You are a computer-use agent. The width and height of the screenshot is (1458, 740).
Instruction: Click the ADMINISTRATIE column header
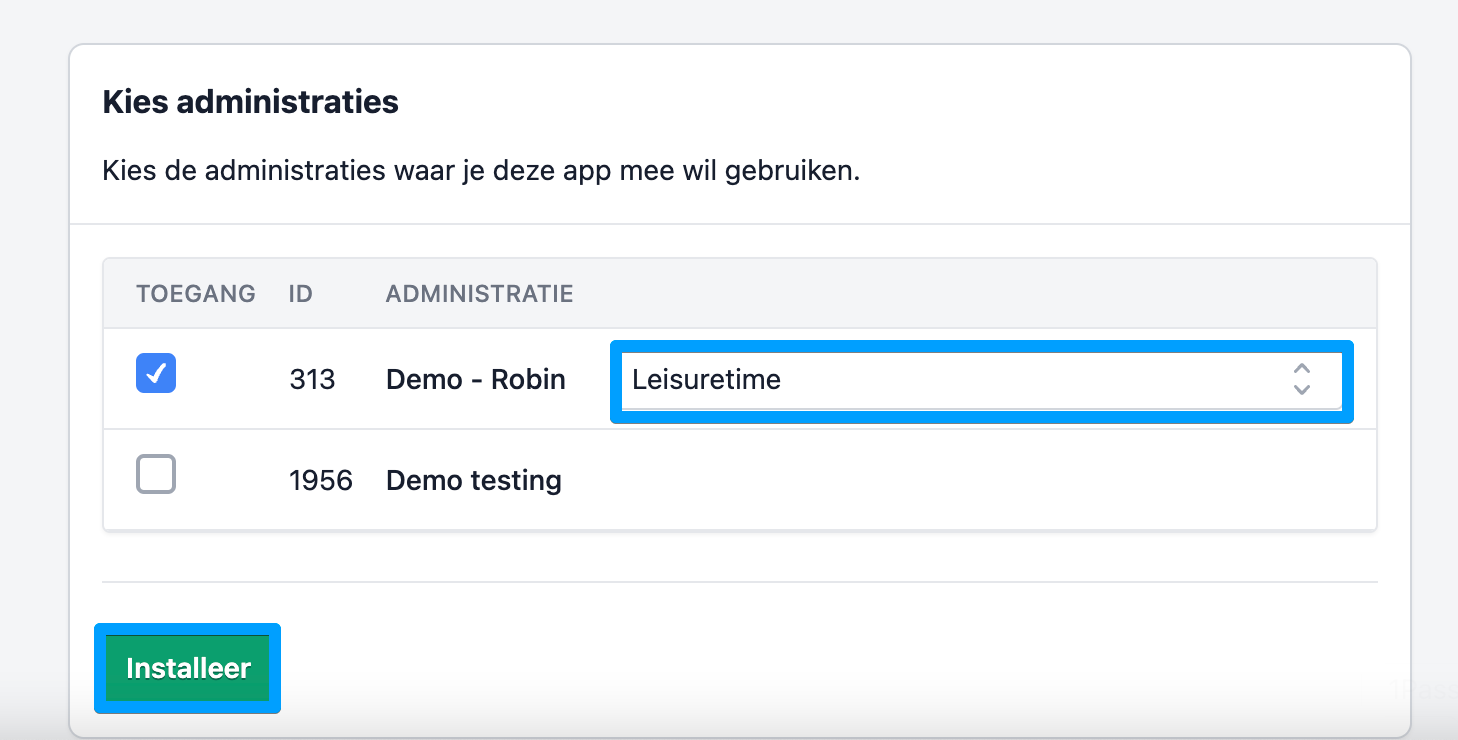479,294
